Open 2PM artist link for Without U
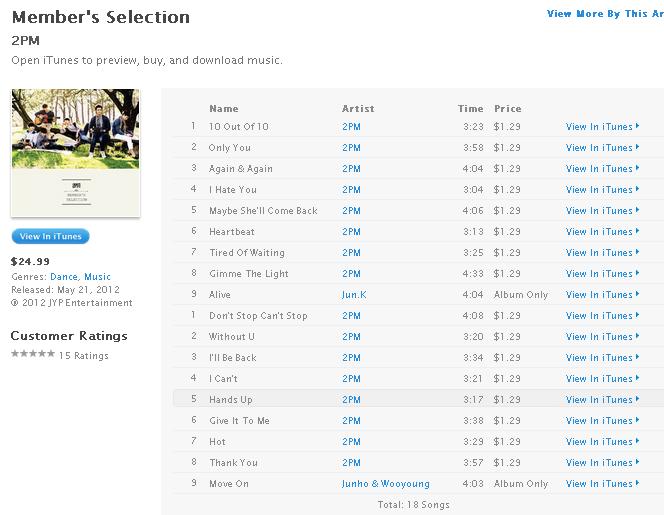Viewport: 664px width, 515px height. point(351,337)
